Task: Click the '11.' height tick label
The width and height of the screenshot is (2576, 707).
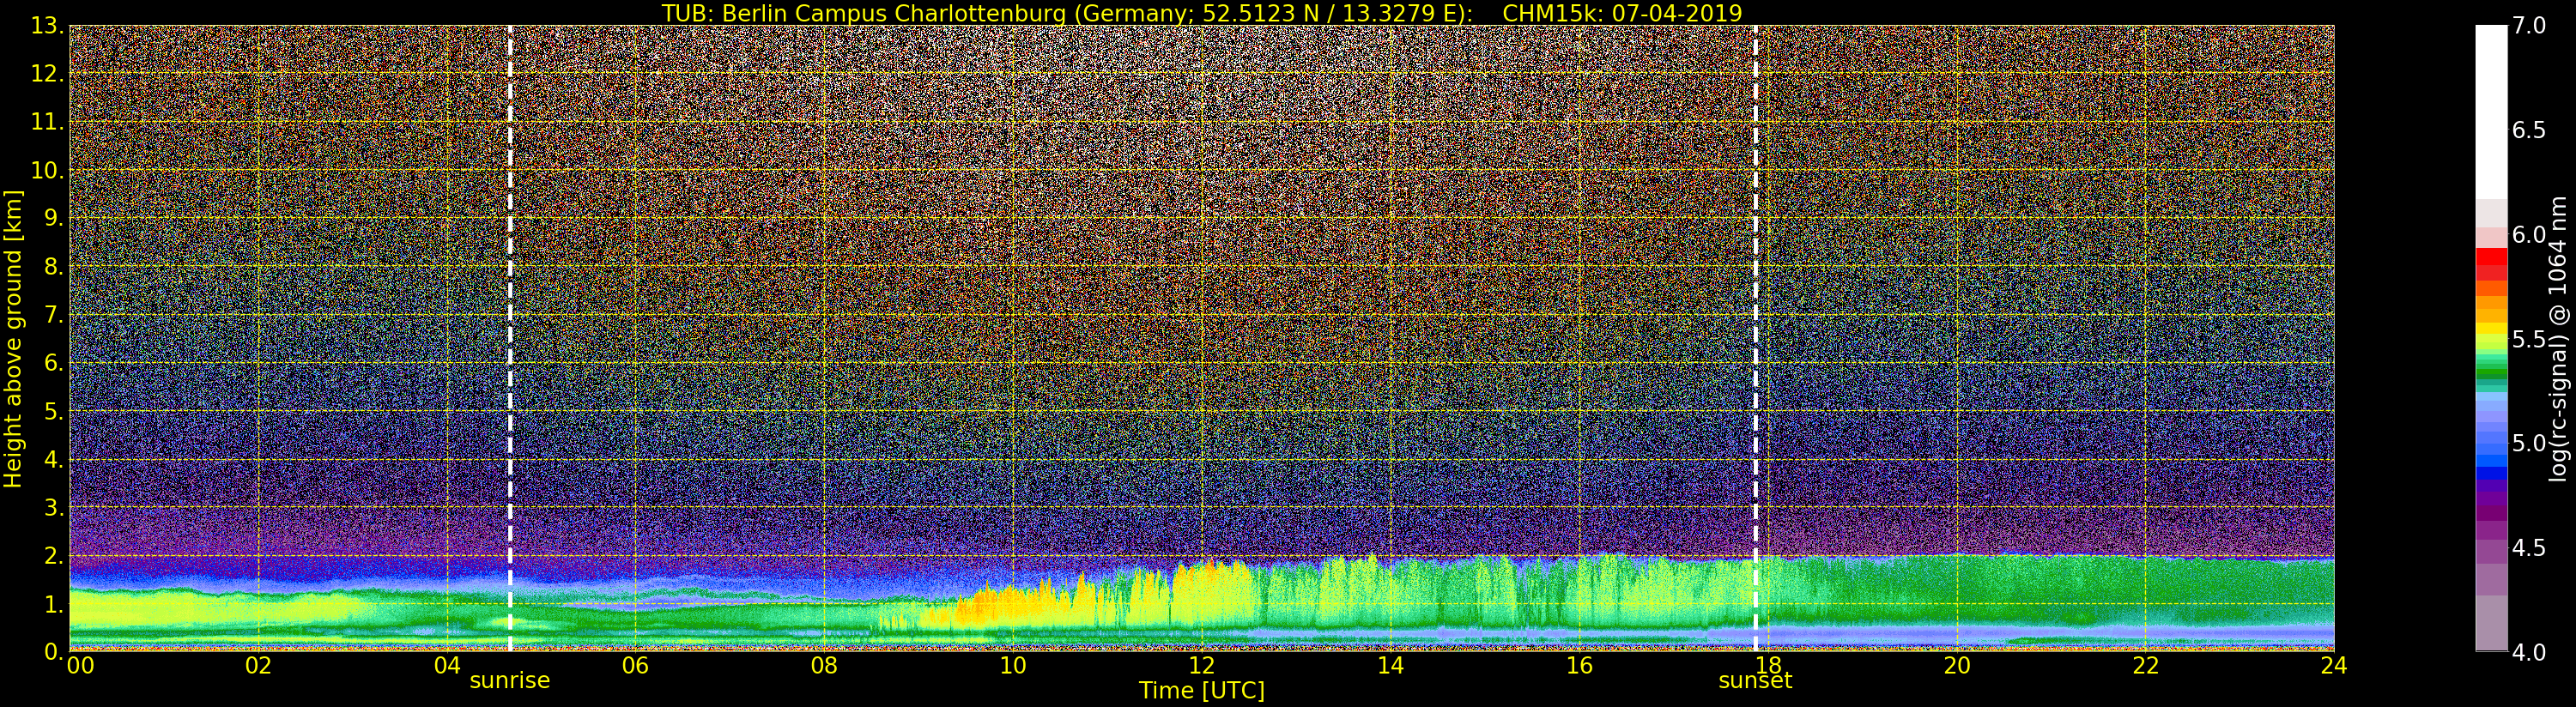Action: pyautogui.click(x=47, y=122)
